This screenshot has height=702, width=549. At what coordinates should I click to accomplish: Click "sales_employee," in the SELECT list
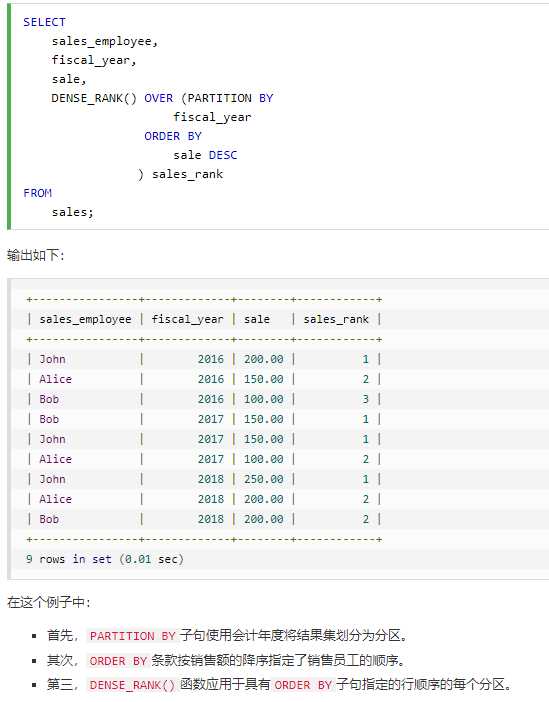point(104,41)
